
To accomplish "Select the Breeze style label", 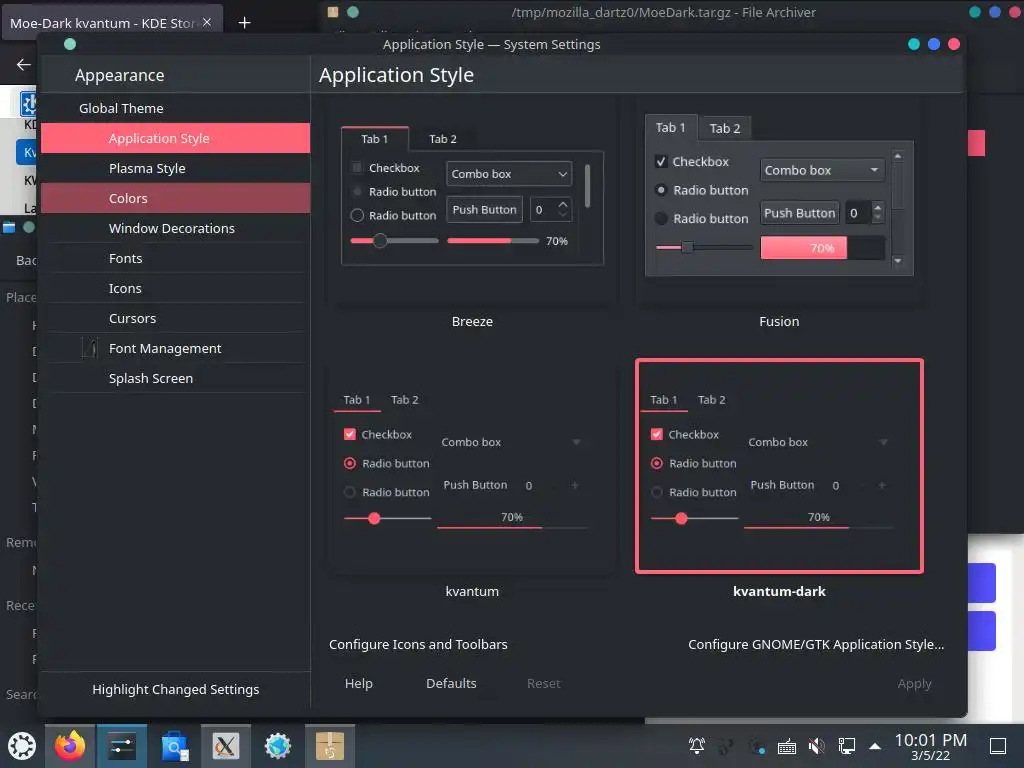I will 472,321.
